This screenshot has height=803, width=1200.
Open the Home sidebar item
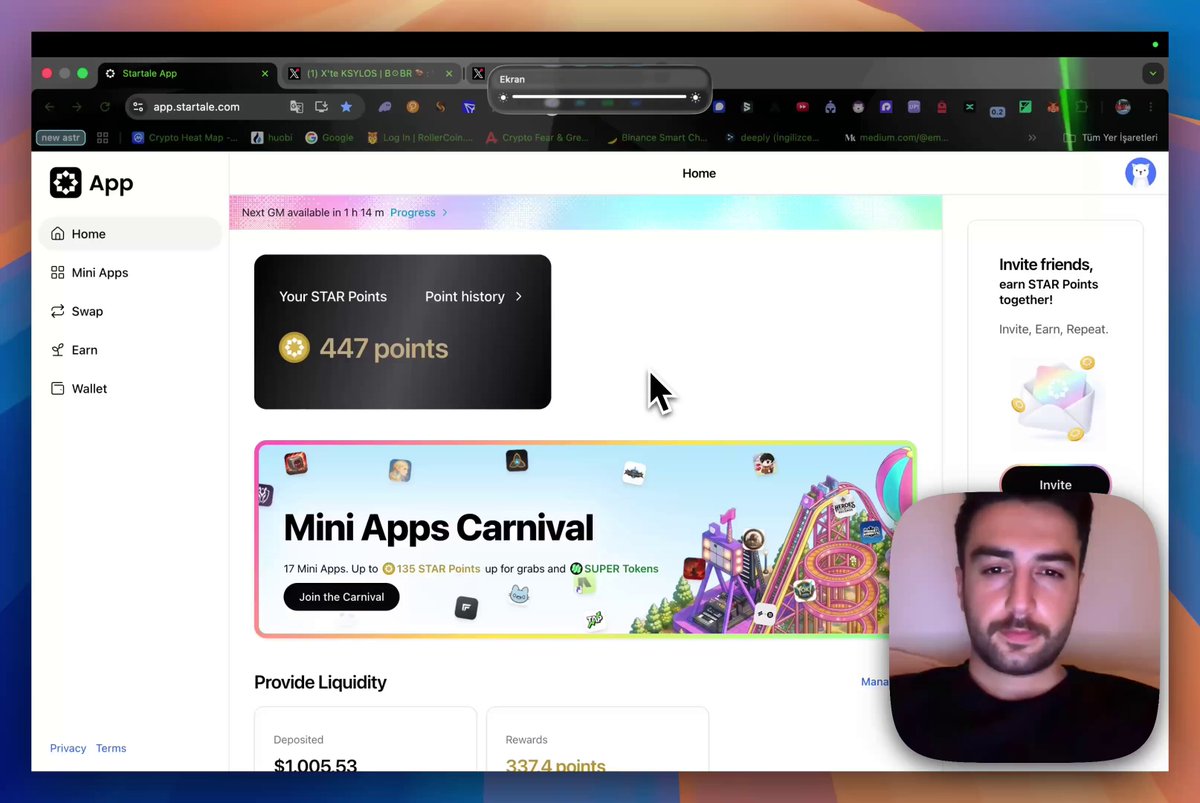(130, 234)
